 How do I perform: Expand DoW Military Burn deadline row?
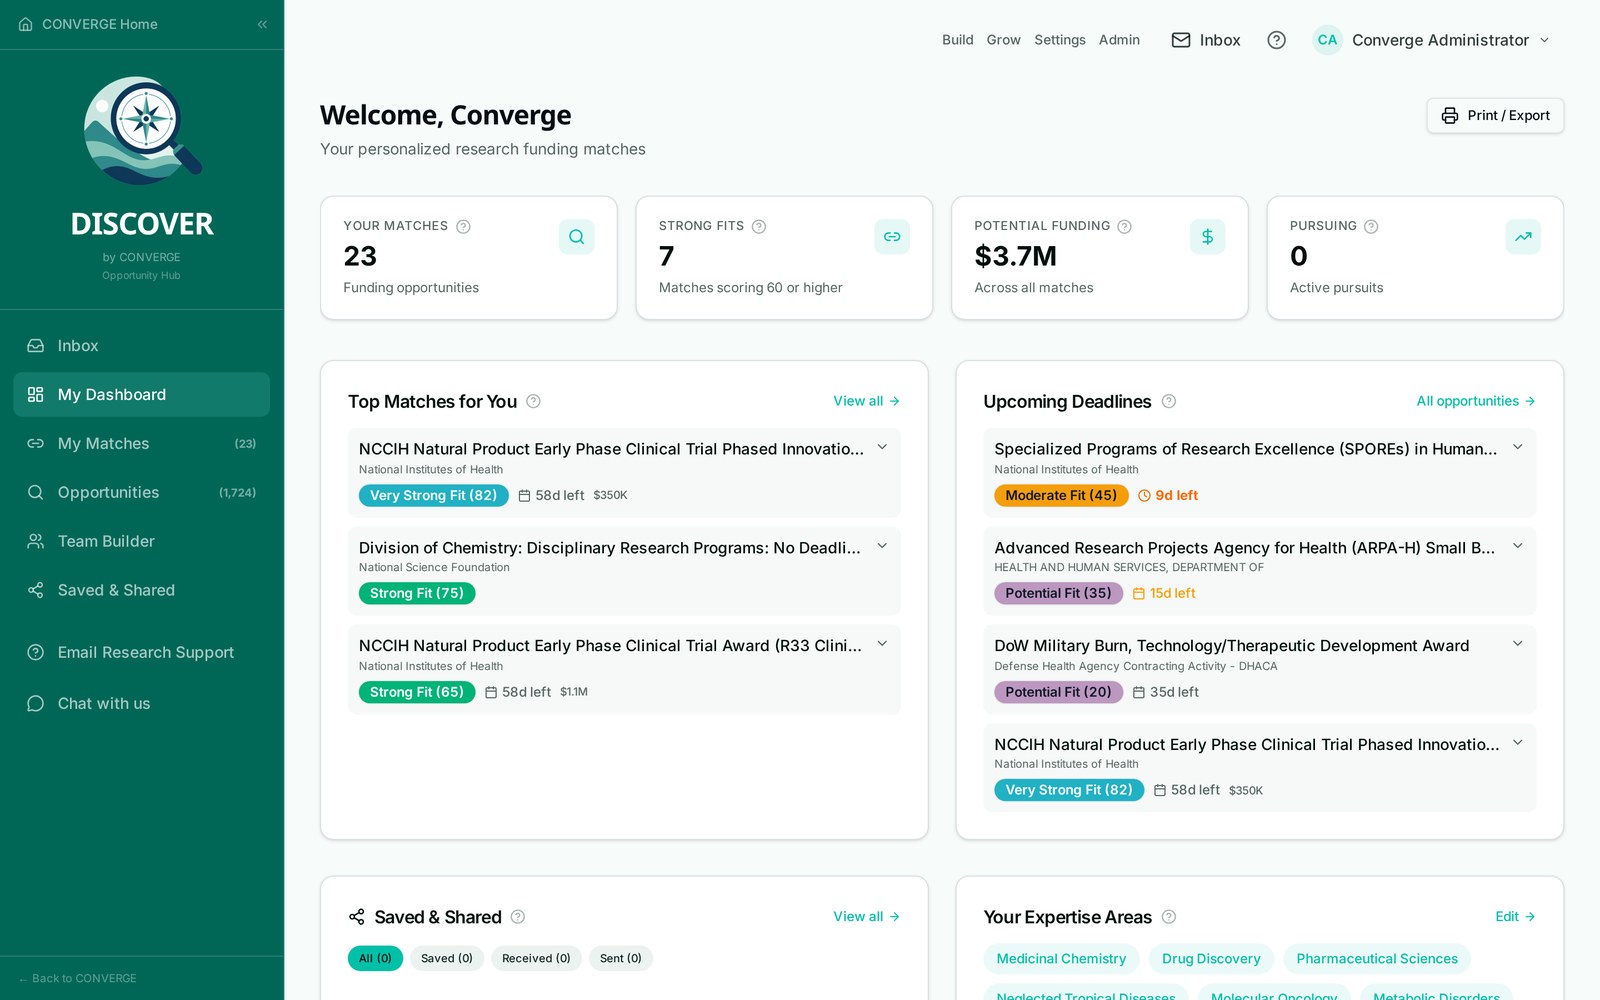point(1517,644)
